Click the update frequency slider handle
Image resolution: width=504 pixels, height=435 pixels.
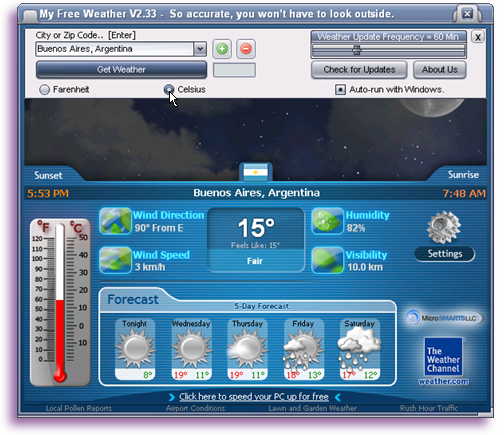[x=357, y=50]
